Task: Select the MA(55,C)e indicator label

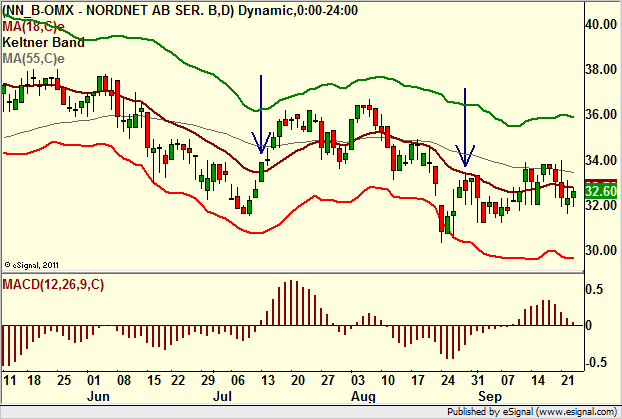Action: pyautogui.click(x=33, y=59)
